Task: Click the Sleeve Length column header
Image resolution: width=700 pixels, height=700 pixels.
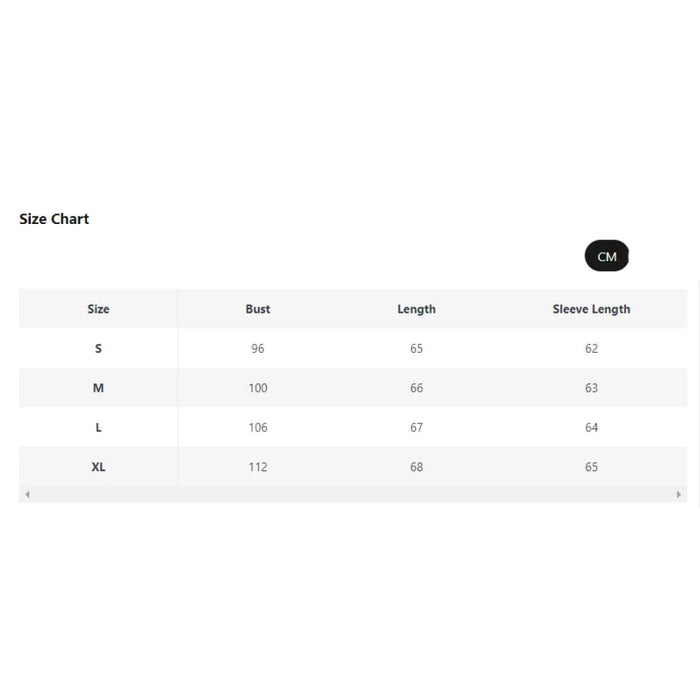Action: [591, 309]
